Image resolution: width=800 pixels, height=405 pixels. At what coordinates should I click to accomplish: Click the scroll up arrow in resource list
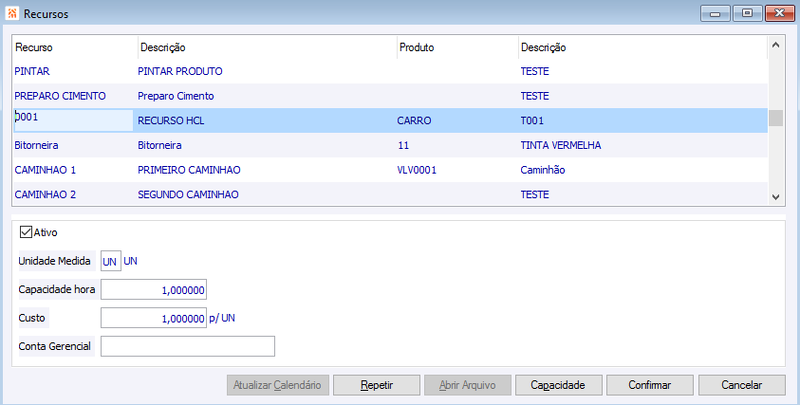[776, 45]
